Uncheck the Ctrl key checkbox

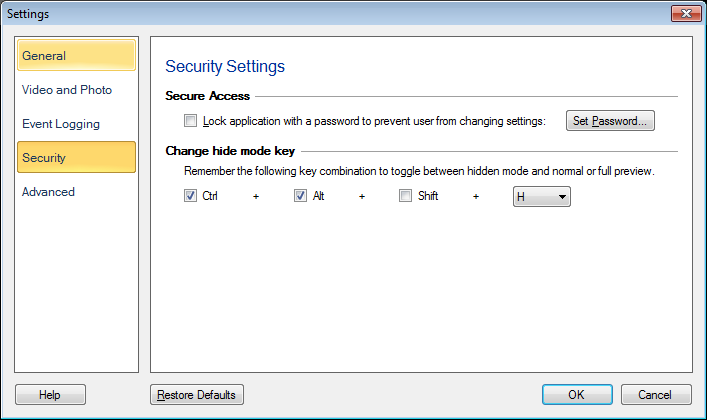click(x=191, y=197)
